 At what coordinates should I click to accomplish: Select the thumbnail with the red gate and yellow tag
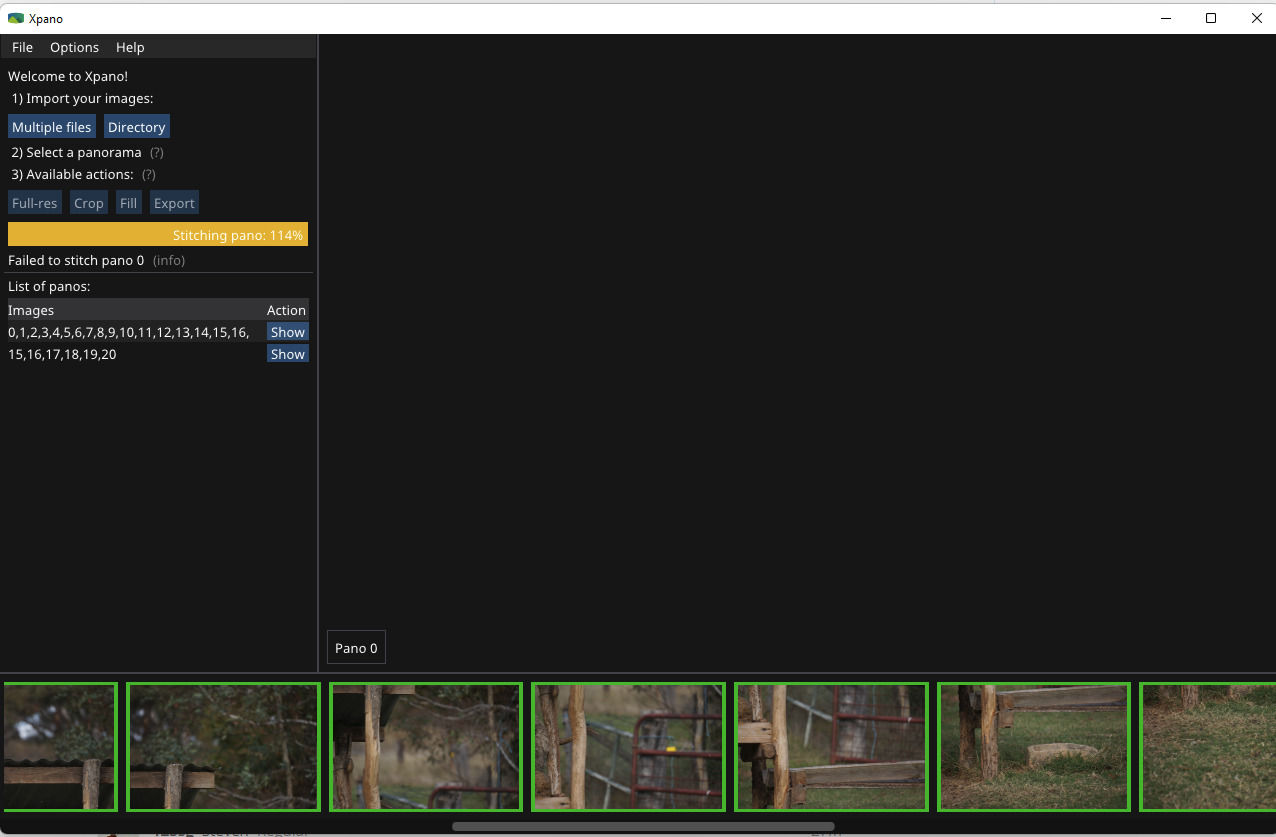click(628, 746)
